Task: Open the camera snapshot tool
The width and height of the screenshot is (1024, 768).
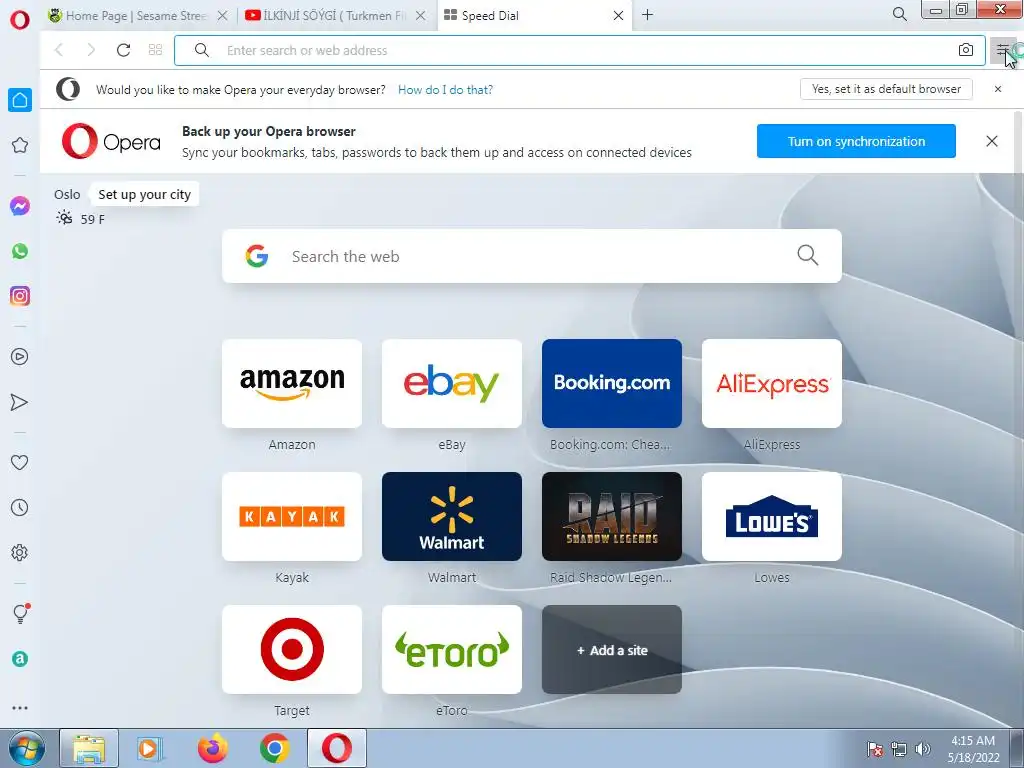Action: tap(966, 50)
